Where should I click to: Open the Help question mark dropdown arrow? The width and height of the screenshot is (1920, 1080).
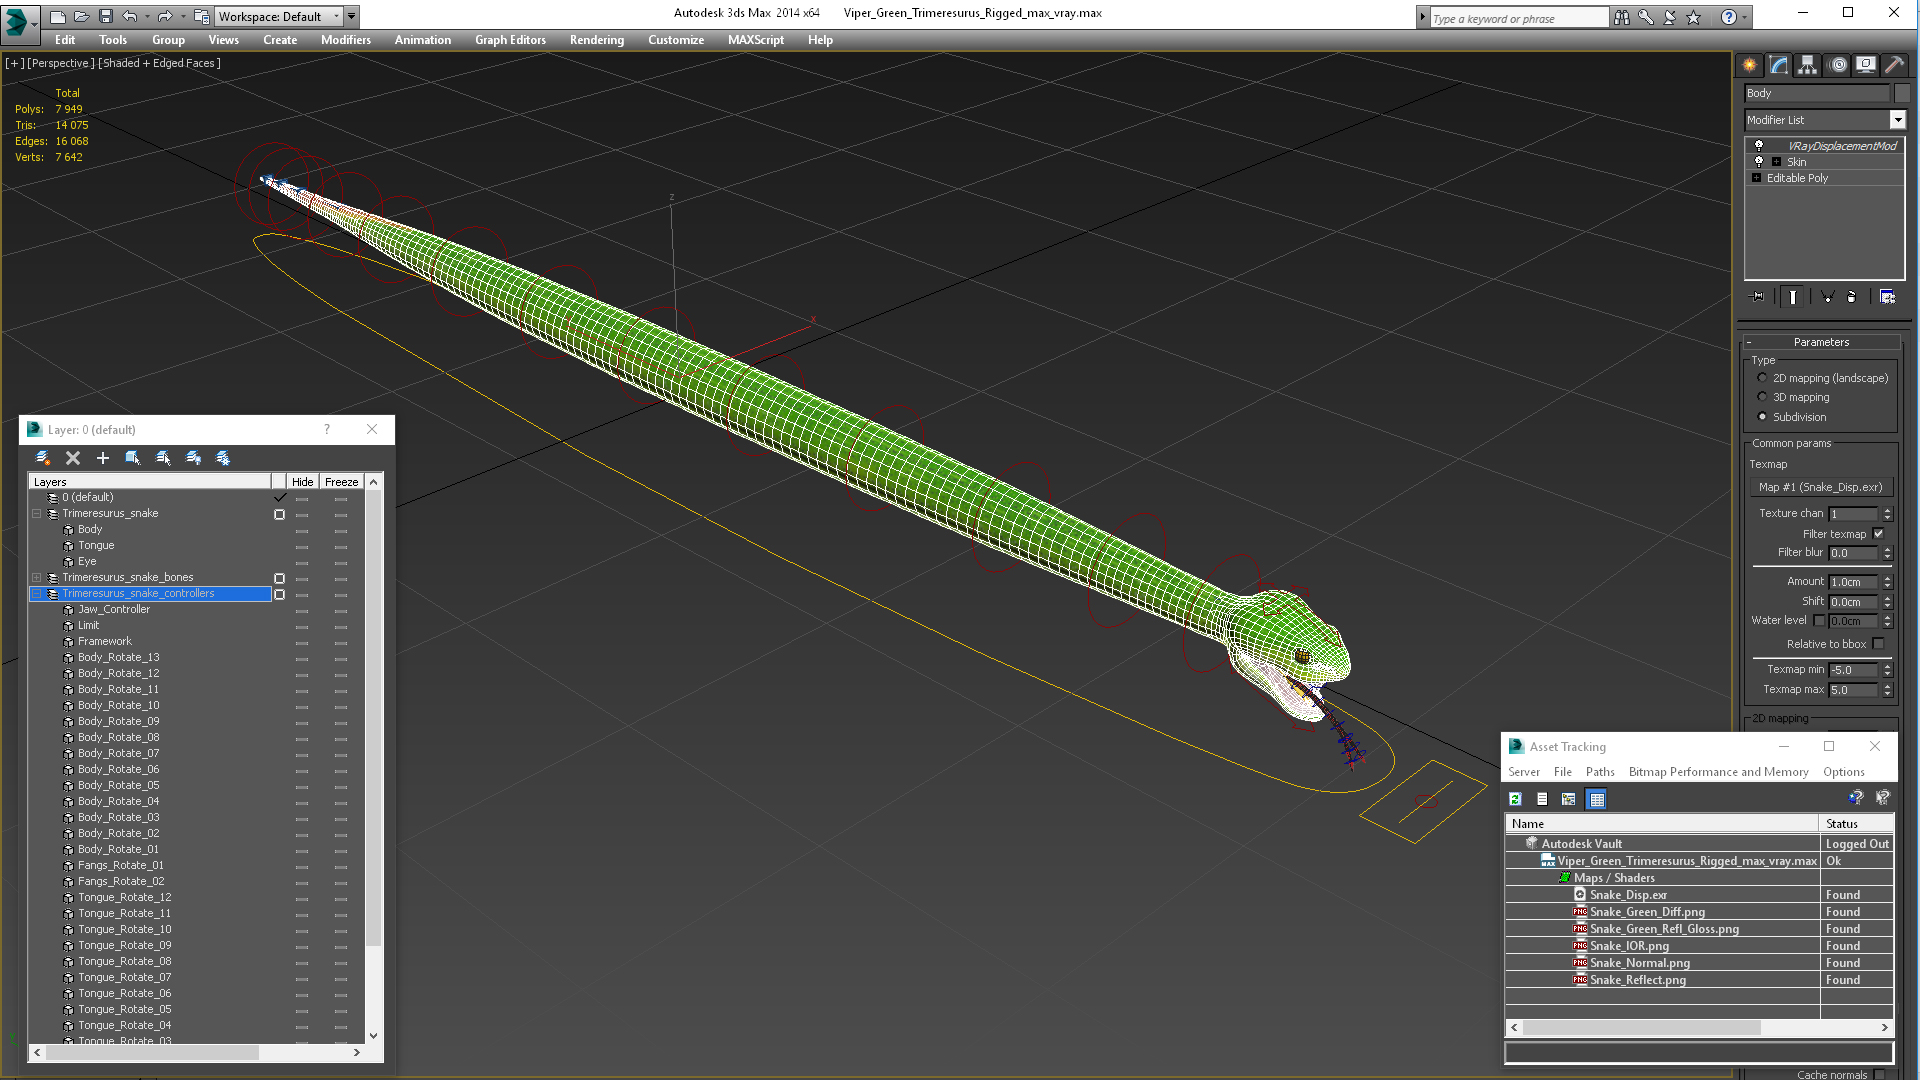point(1745,17)
